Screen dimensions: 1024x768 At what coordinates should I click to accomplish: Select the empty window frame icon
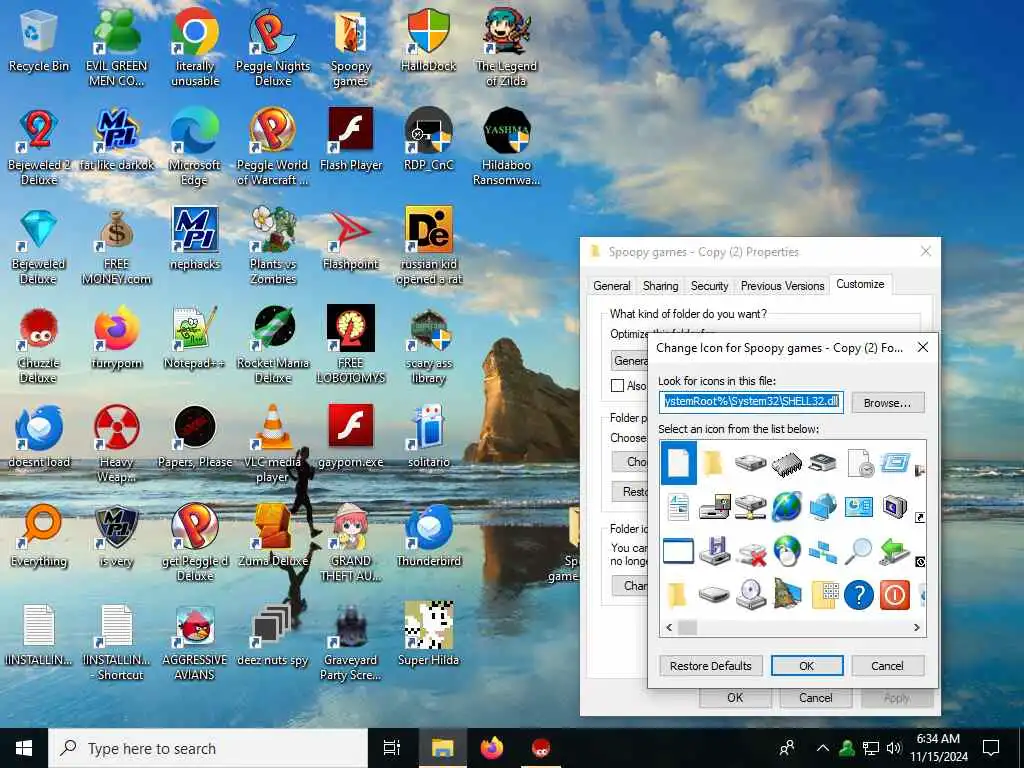[x=679, y=551]
